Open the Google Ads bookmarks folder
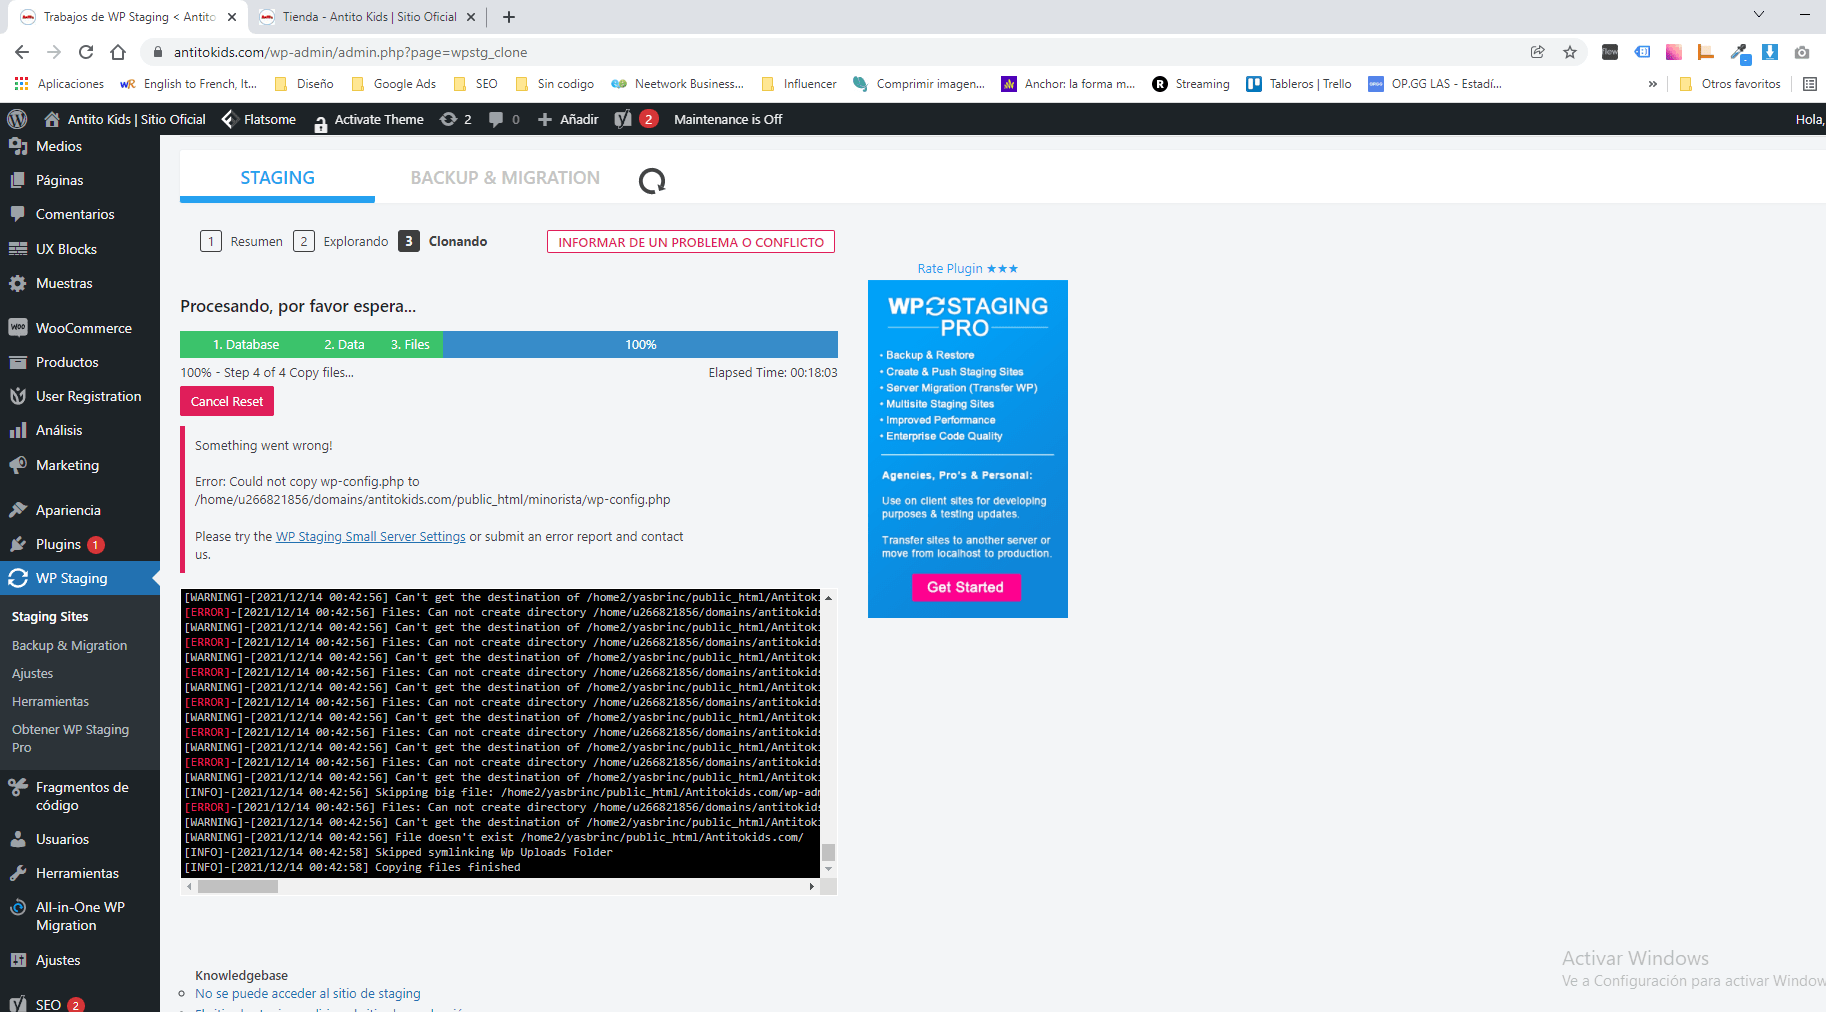This screenshot has height=1012, width=1826. click(394, 84)
